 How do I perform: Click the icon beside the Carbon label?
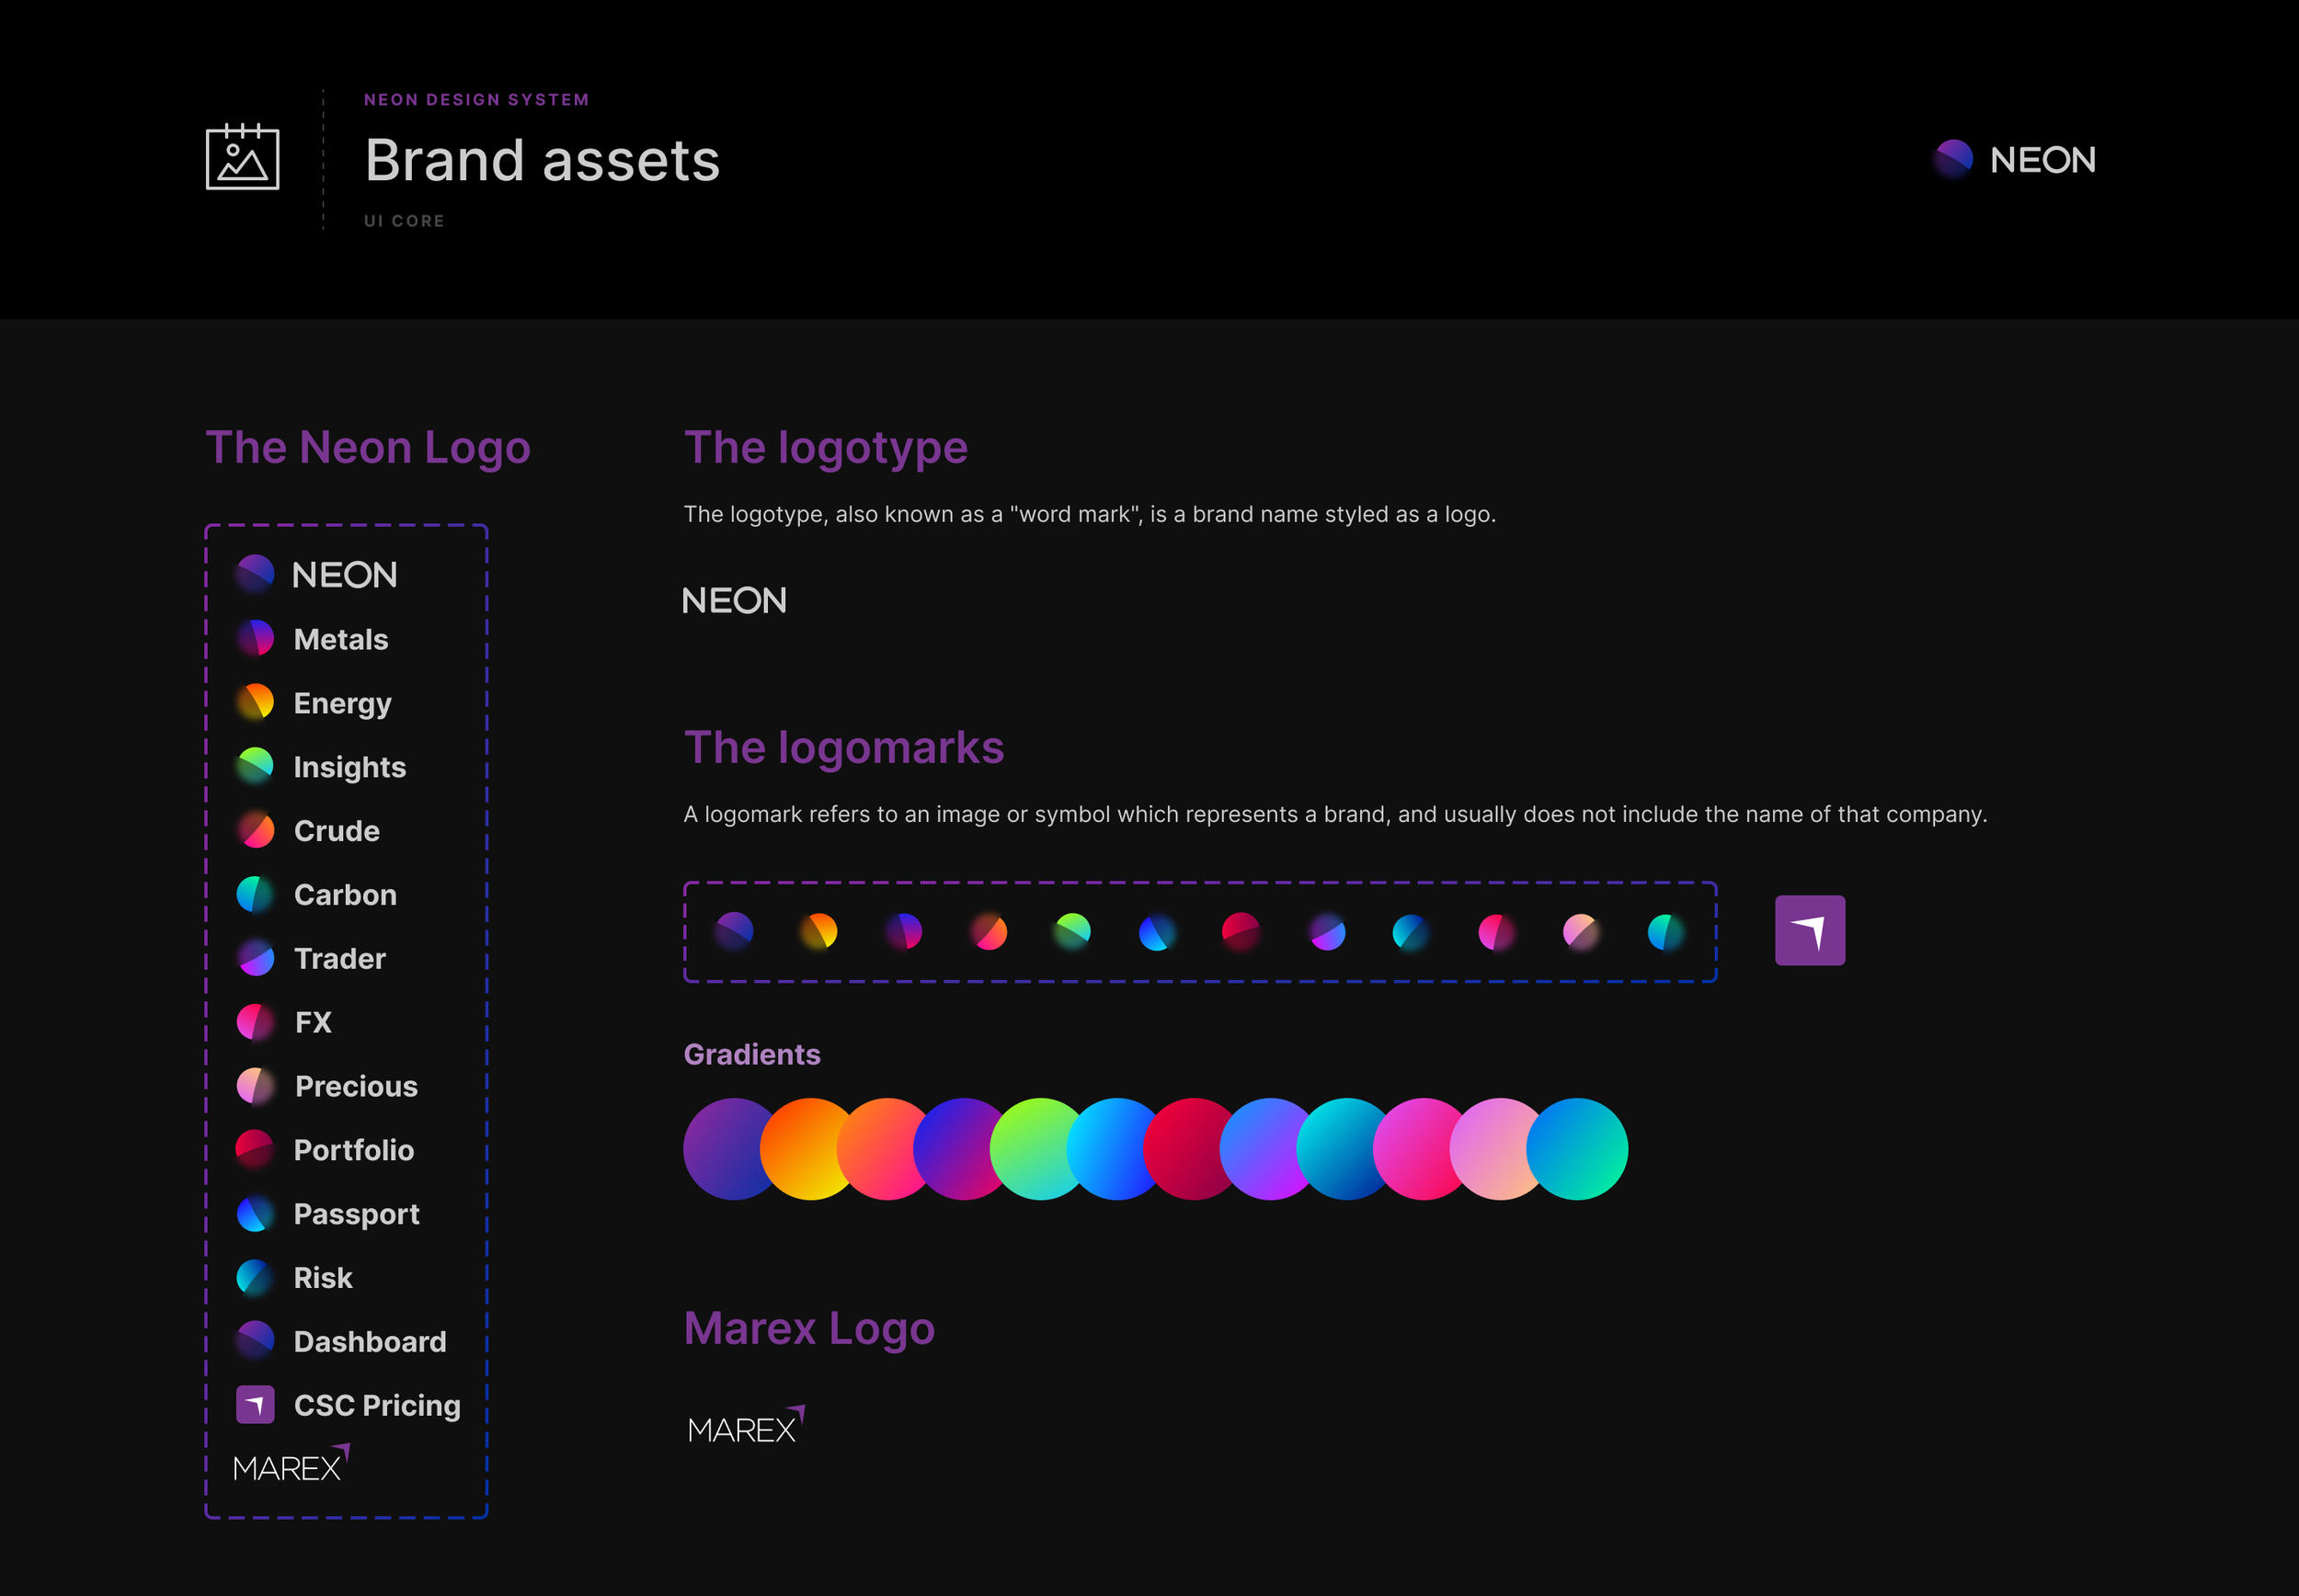[x=255, y=894]
